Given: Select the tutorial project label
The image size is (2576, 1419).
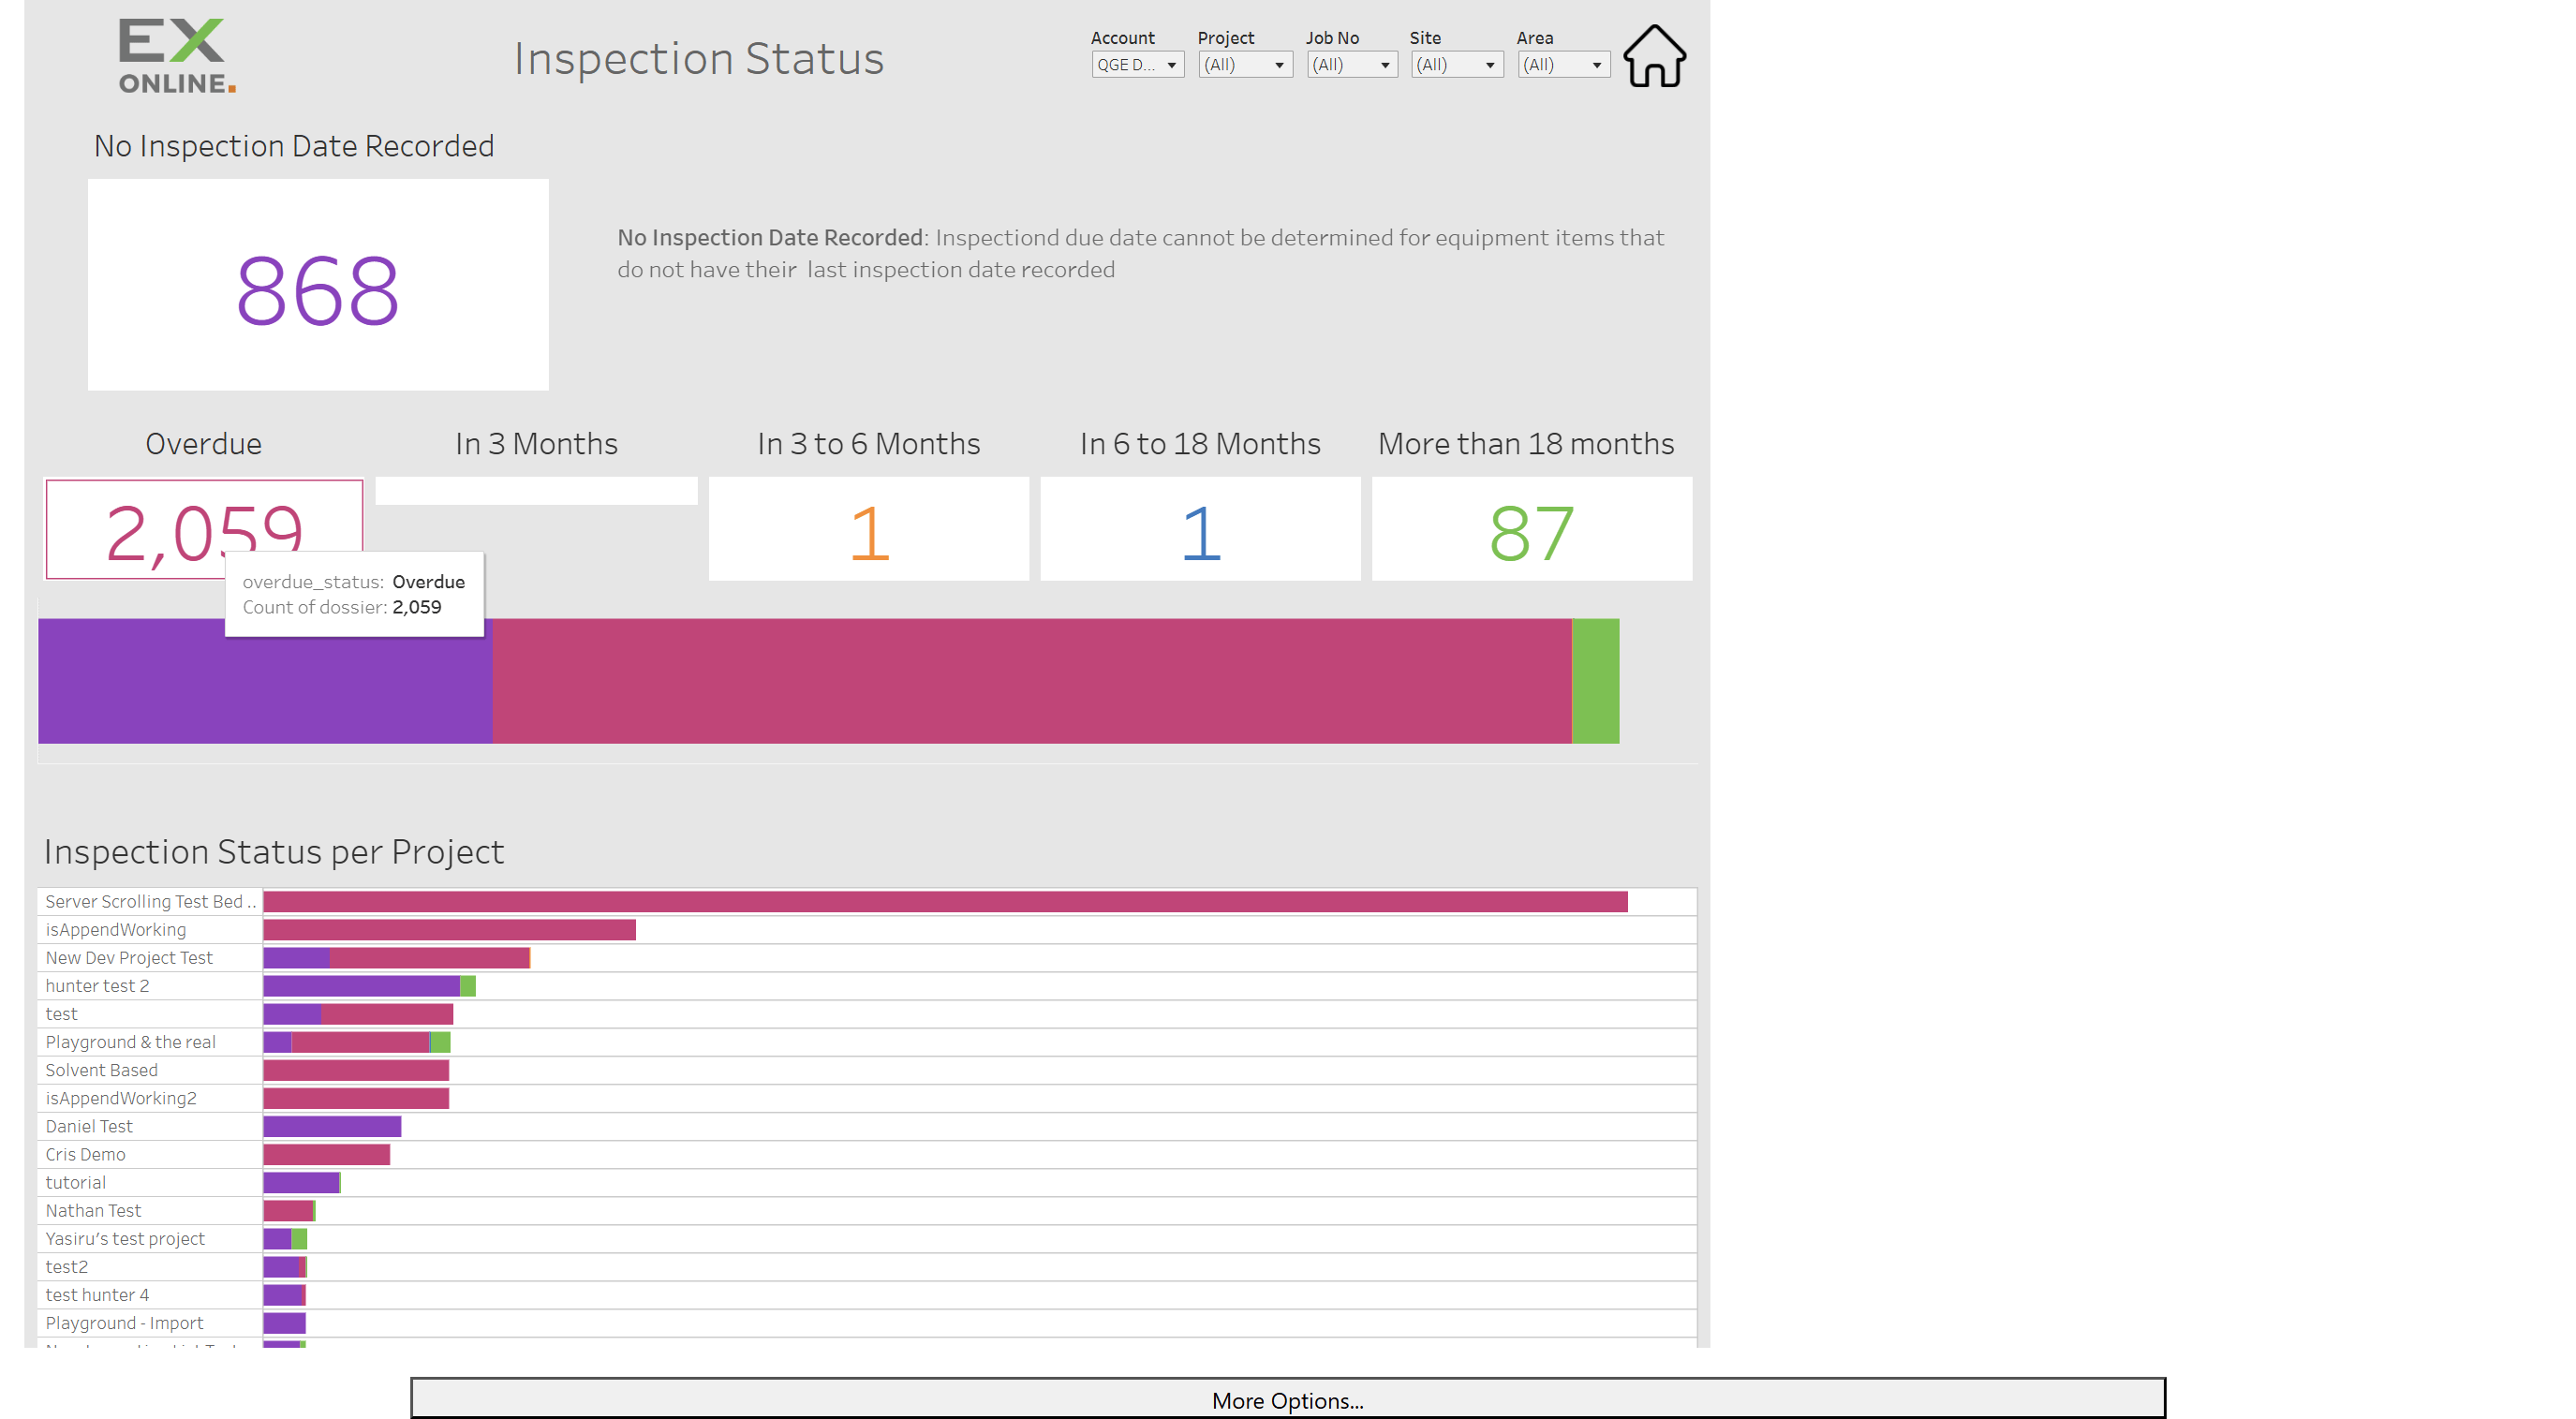Looking at the screenshot, I should (75, 1181).
